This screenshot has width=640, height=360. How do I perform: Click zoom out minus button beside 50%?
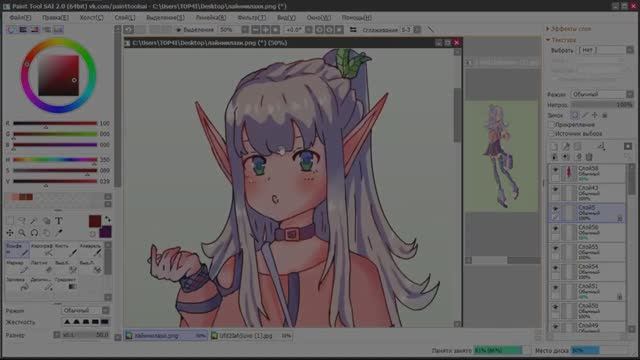[256, 29]
